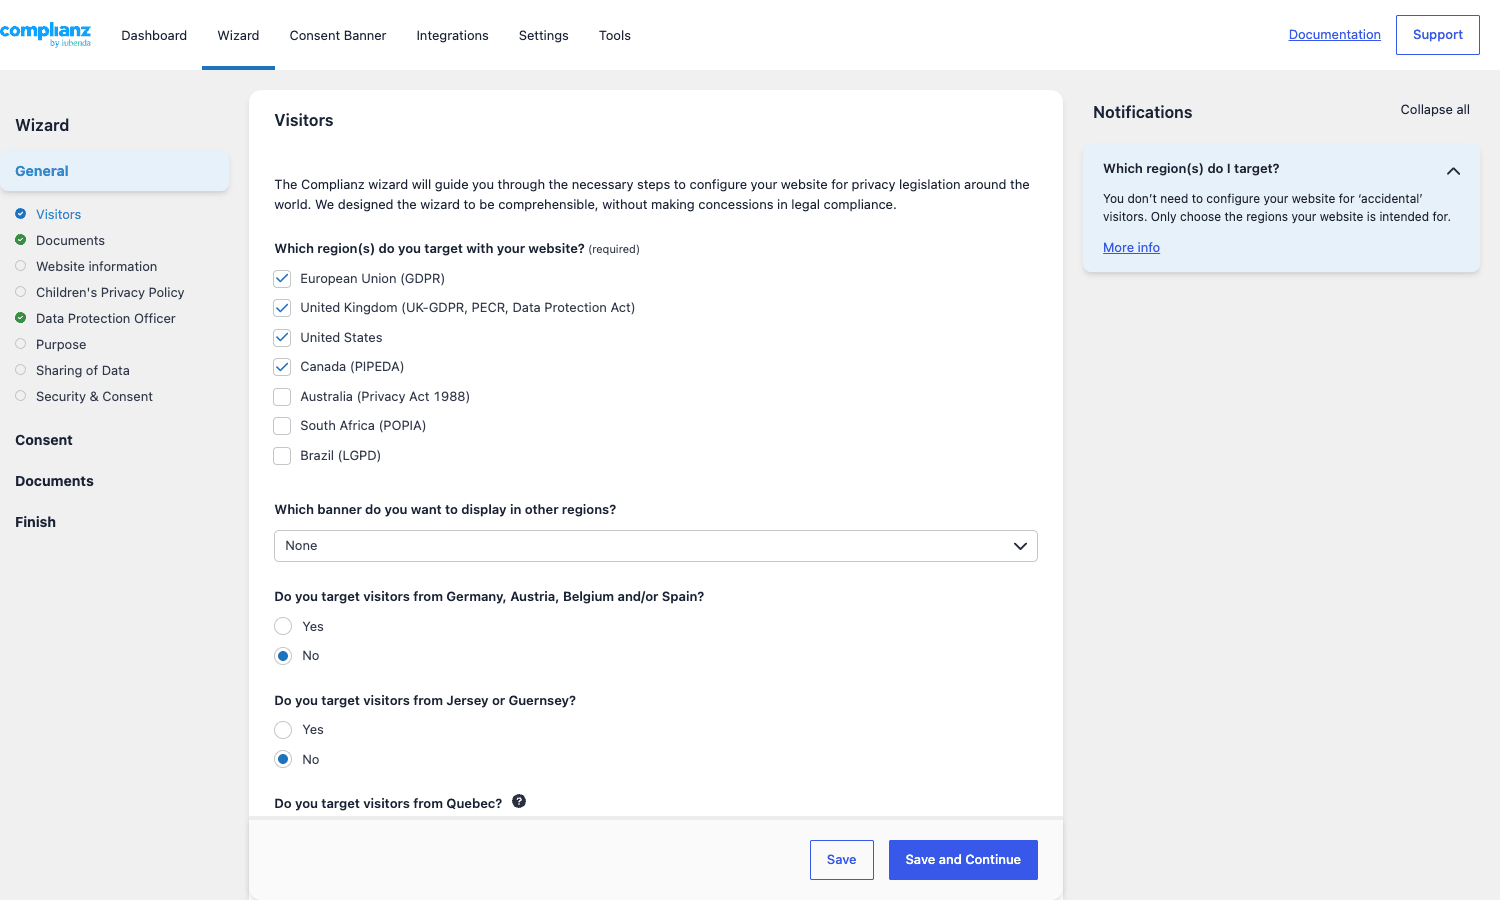Open the Consent Banner tab
1500x900 pixels.
tap(338, 35)
